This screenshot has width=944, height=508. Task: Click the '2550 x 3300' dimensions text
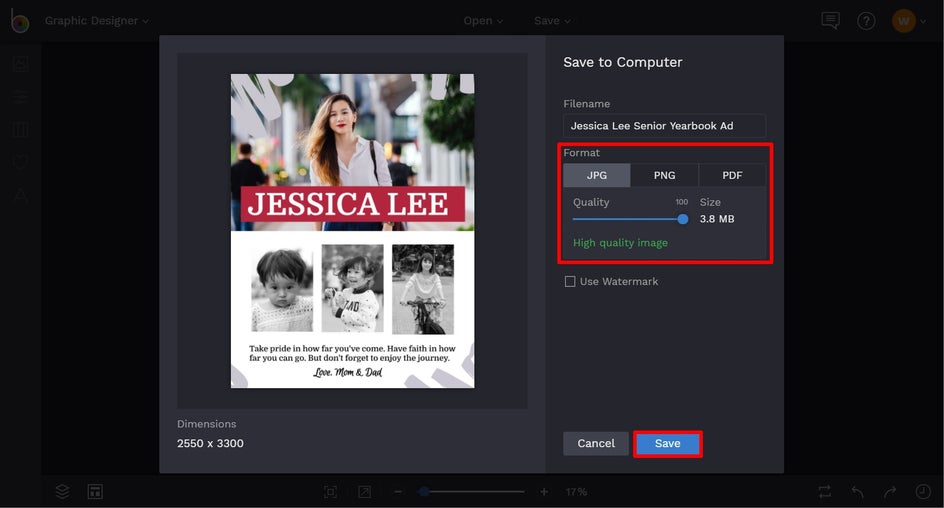[210, 444]
